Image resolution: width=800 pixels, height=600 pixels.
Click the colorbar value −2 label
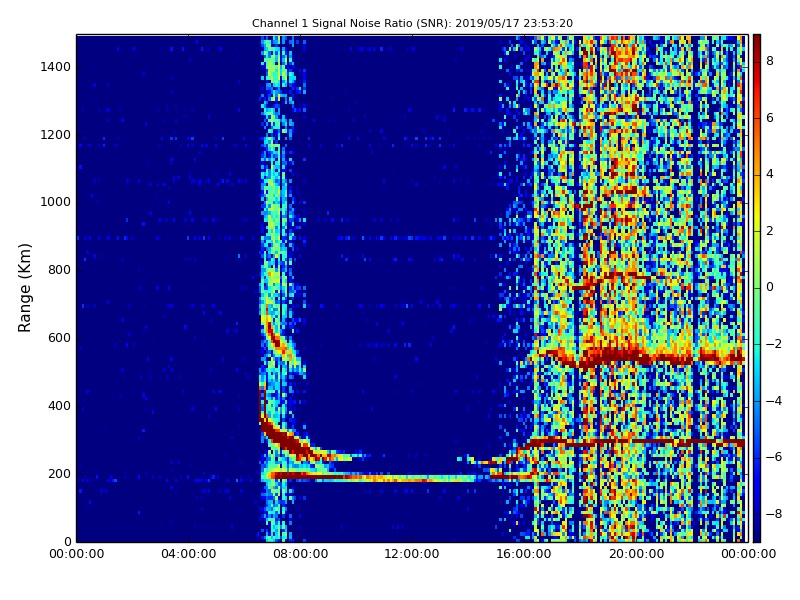coord(774,344)
